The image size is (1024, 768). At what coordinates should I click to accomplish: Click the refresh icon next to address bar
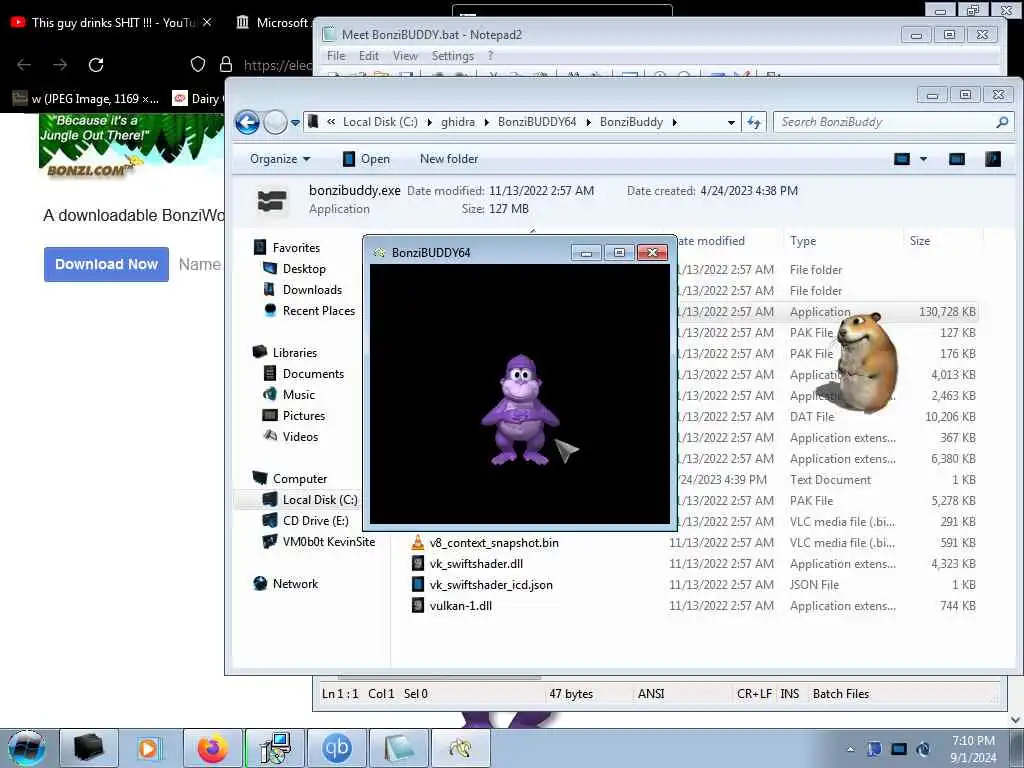(x=754, y=122)
